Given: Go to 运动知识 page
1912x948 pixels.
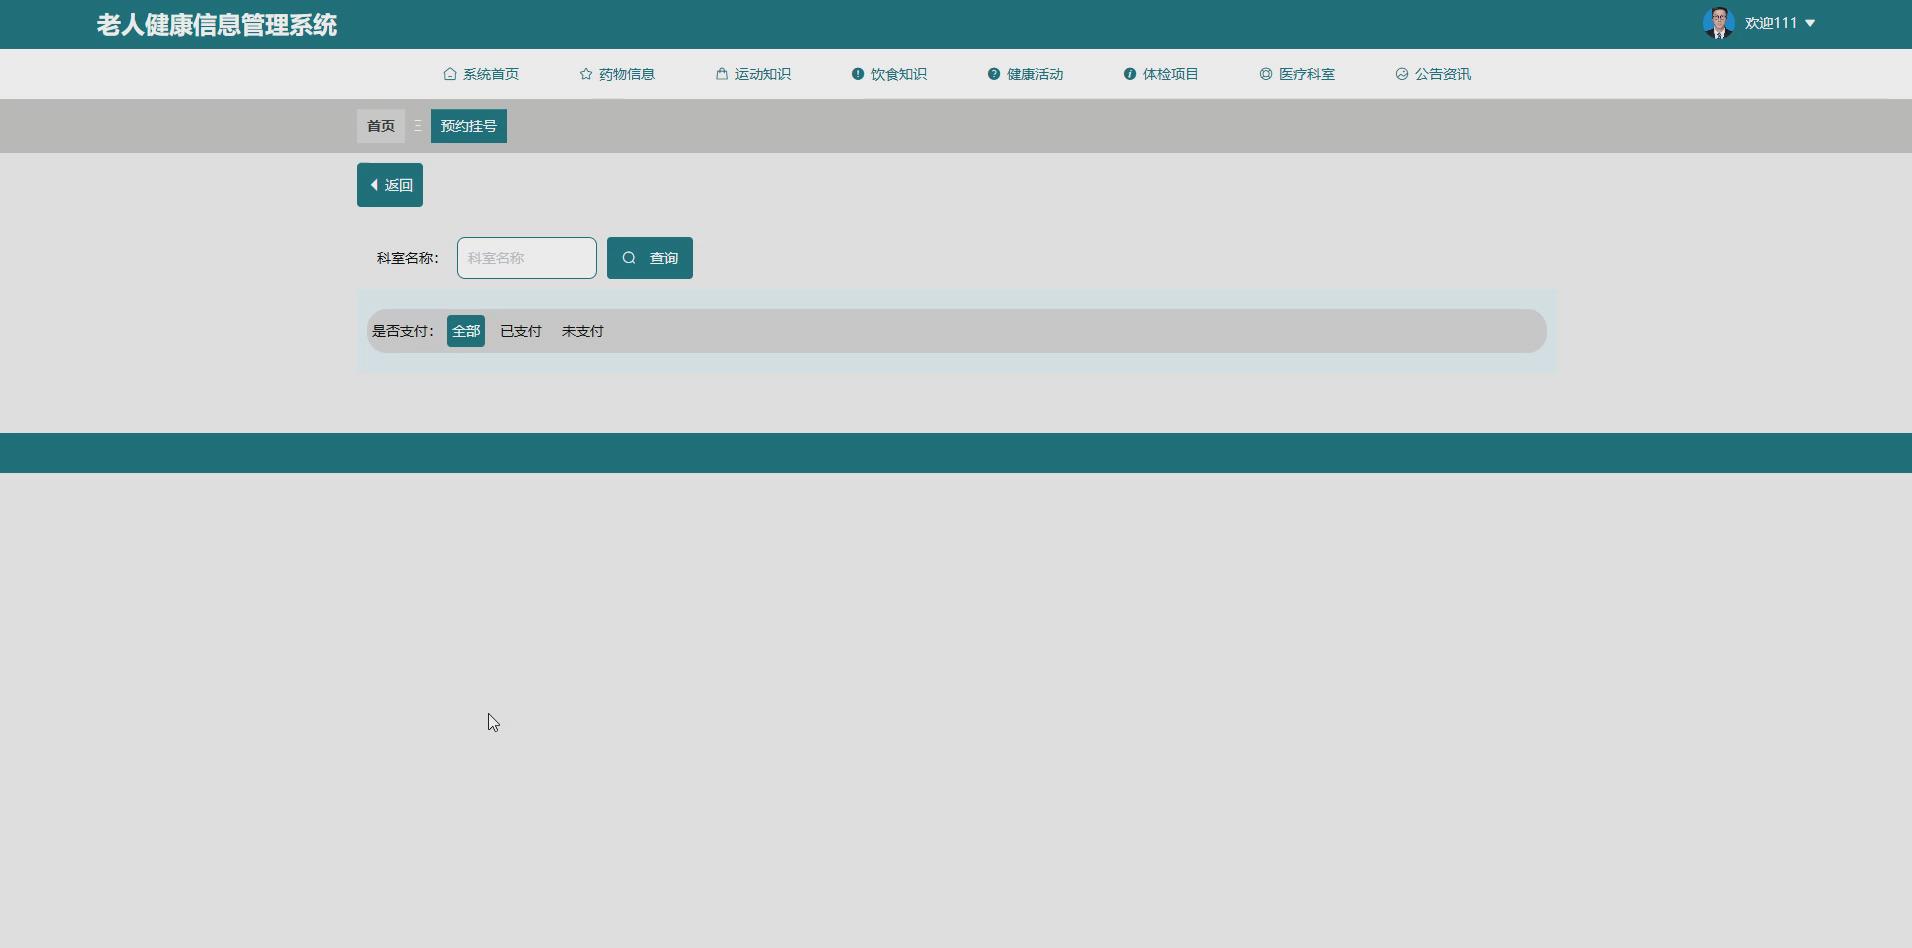Looking at the screenshot, I should point(753,74).
